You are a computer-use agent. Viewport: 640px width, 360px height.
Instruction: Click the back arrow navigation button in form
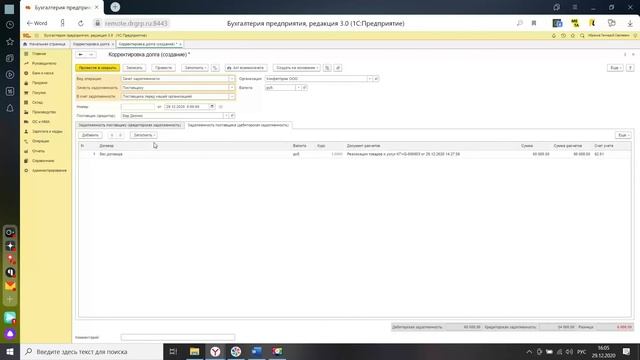81,54
